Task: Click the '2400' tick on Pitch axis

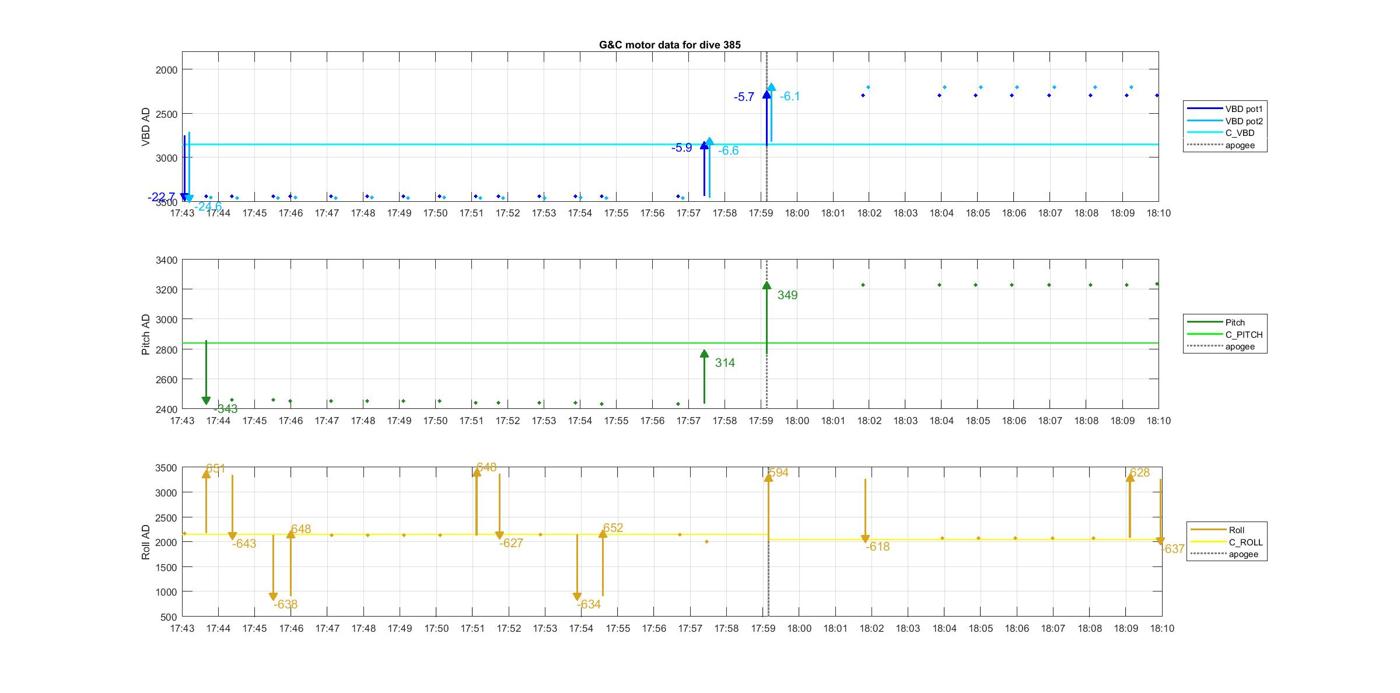Action: pyautogui.click(x=165, y=410)
